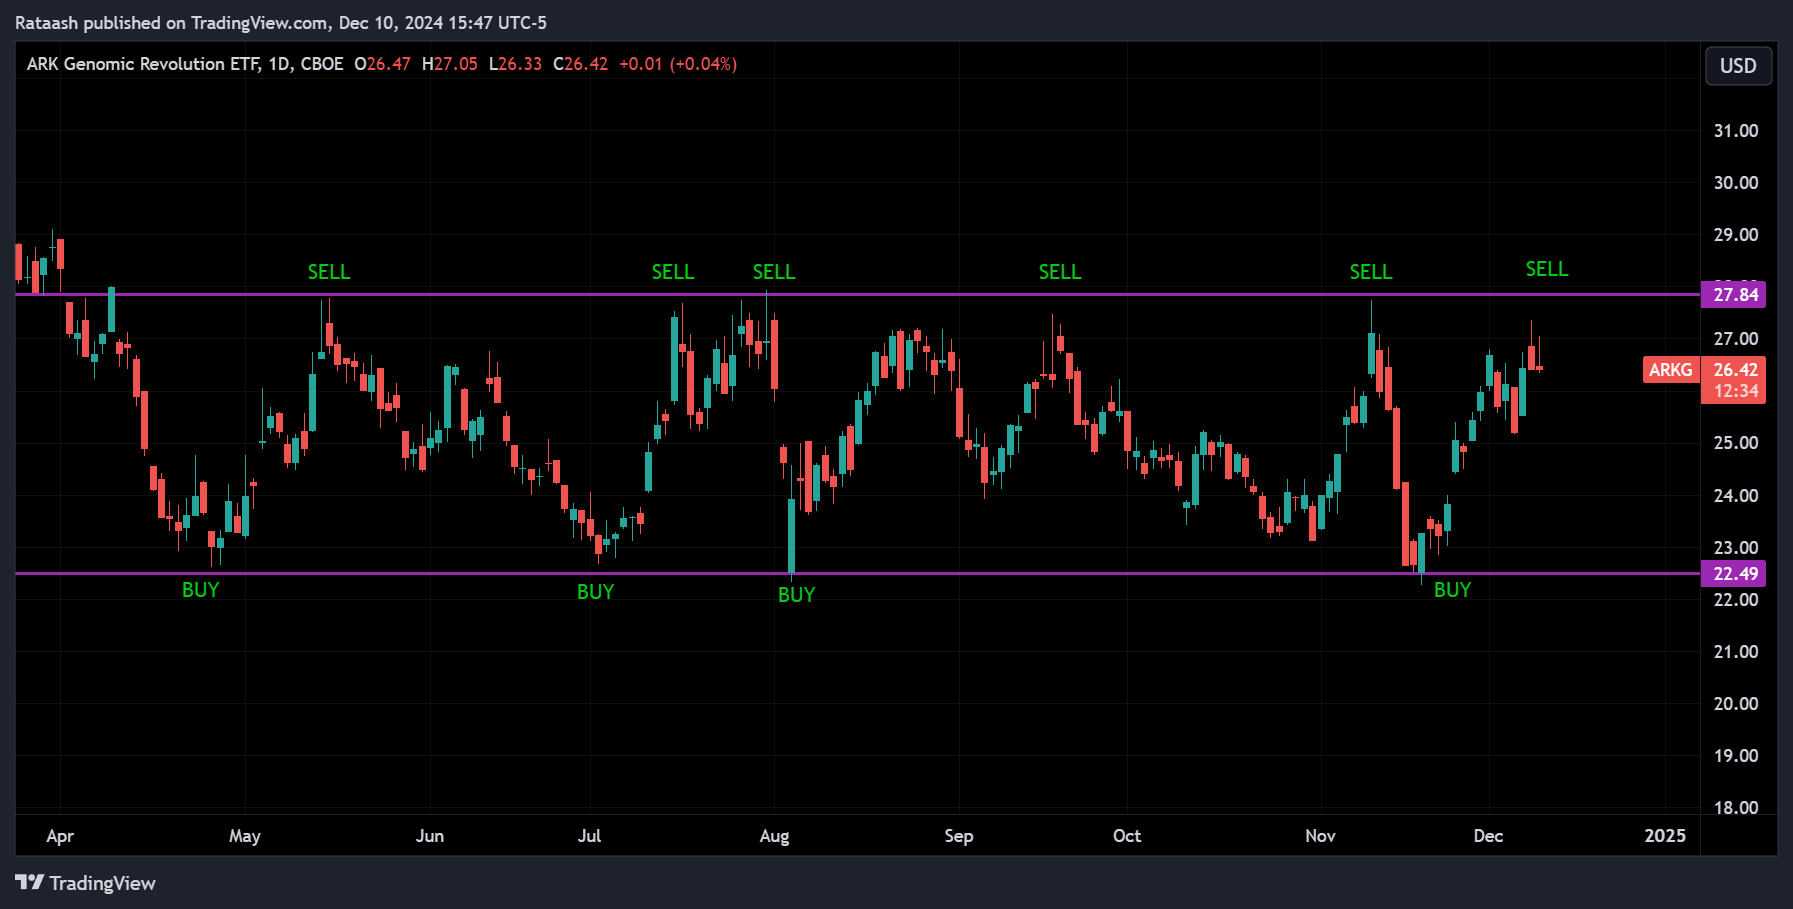Screen dimensions: 1793x909
Task: Click the Jul label on the time axis
Action: click(589, 836)
